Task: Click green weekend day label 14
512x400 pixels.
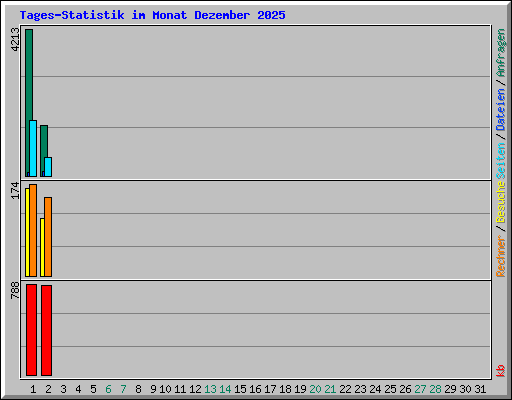Action: 225,389
